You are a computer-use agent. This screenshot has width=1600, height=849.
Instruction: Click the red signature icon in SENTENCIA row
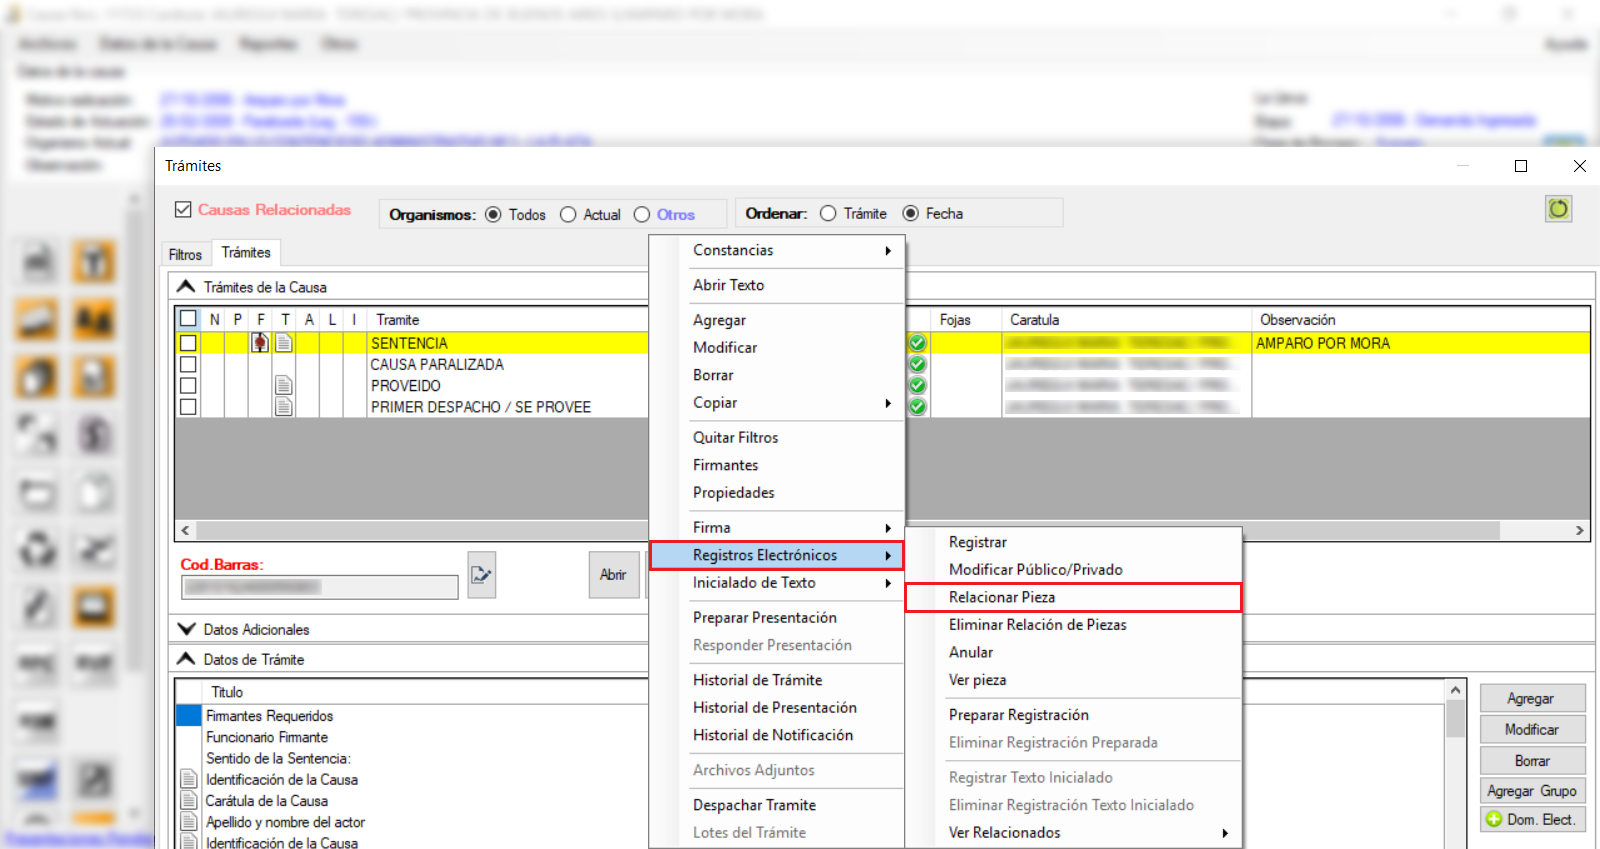click(x=260, y=343)
